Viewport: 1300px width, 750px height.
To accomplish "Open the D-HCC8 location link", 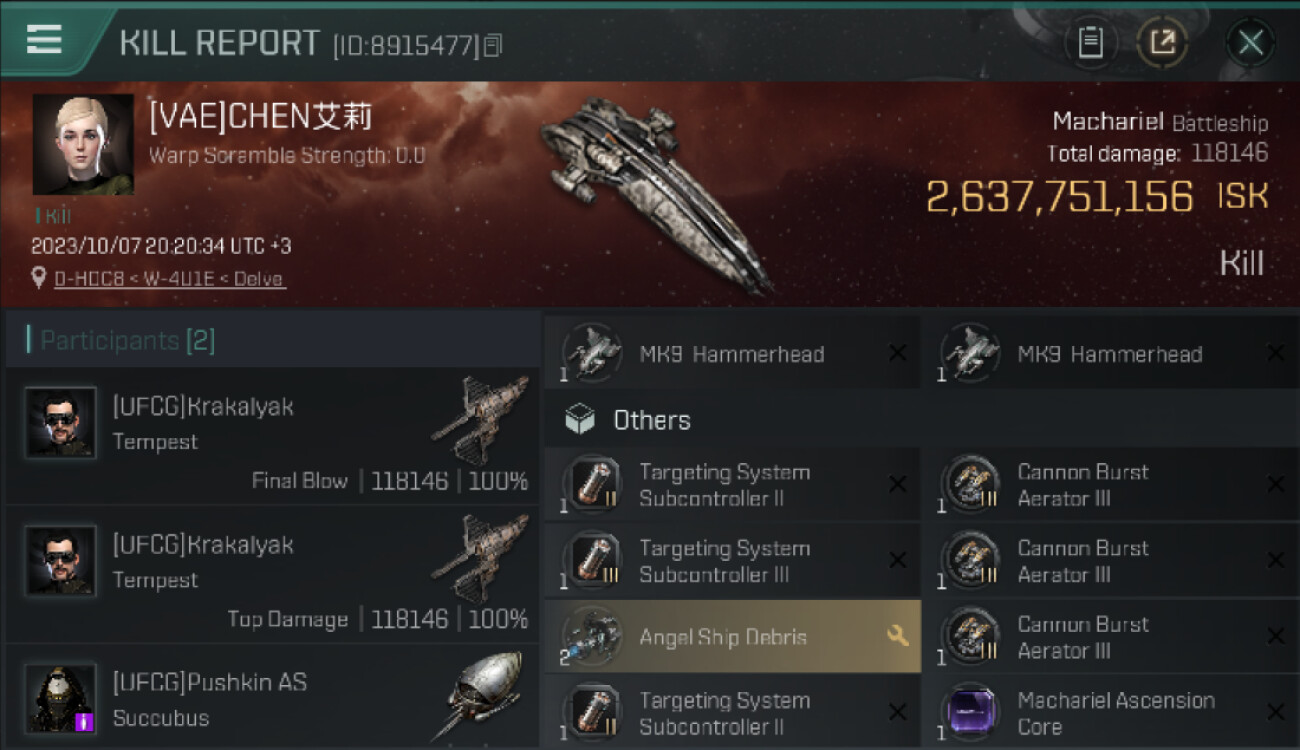I will click(x=170, y=279).
